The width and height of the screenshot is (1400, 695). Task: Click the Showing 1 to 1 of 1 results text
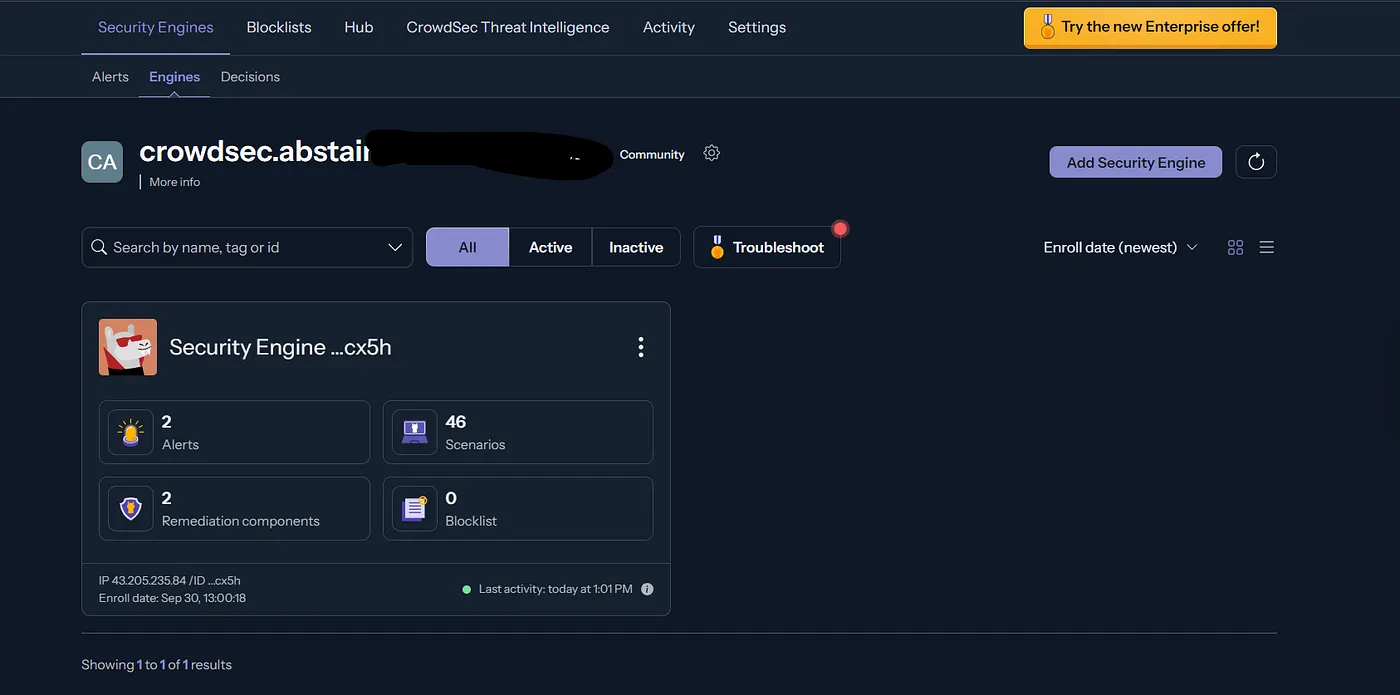tap(157, 664)
